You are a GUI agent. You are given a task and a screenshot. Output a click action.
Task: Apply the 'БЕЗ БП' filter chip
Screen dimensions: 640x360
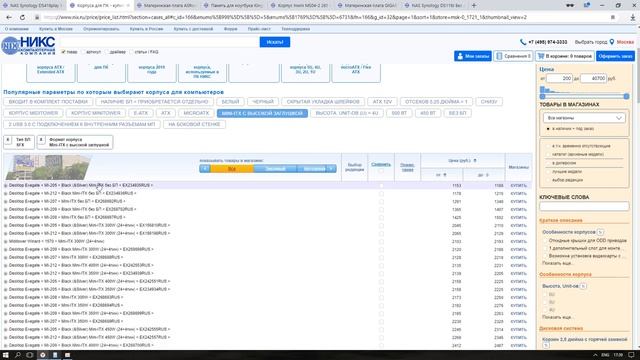point(458,113)
